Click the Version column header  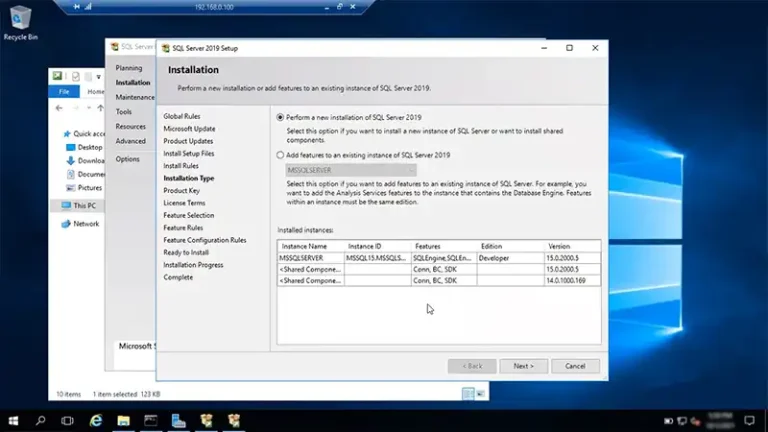pos(572,246)
